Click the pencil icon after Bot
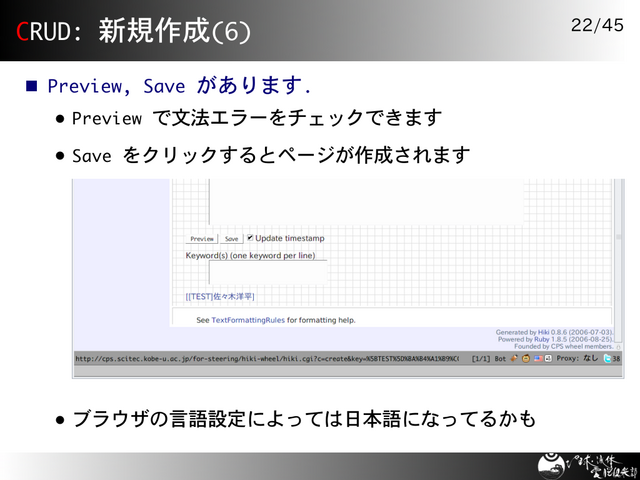Image resolution: width=640 pixels, height=480 pixels. [x=514, y=358]
